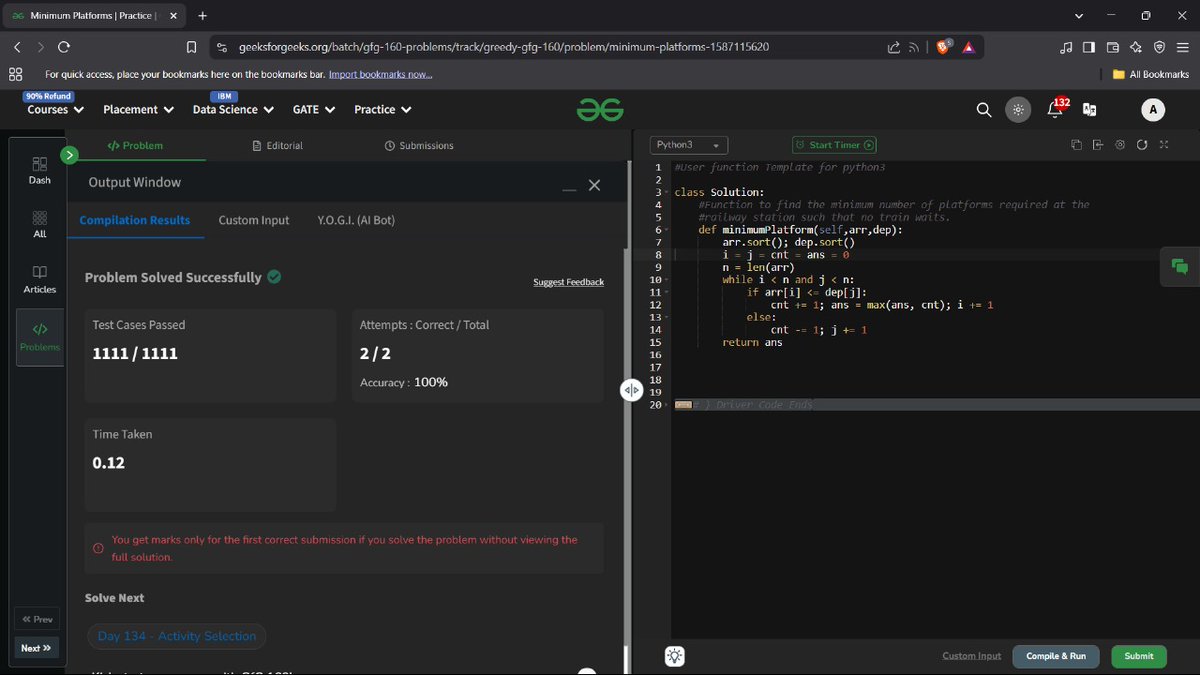Open the language translate icon
This screenshot has height=675, width=1200.
click(1090, 110)
